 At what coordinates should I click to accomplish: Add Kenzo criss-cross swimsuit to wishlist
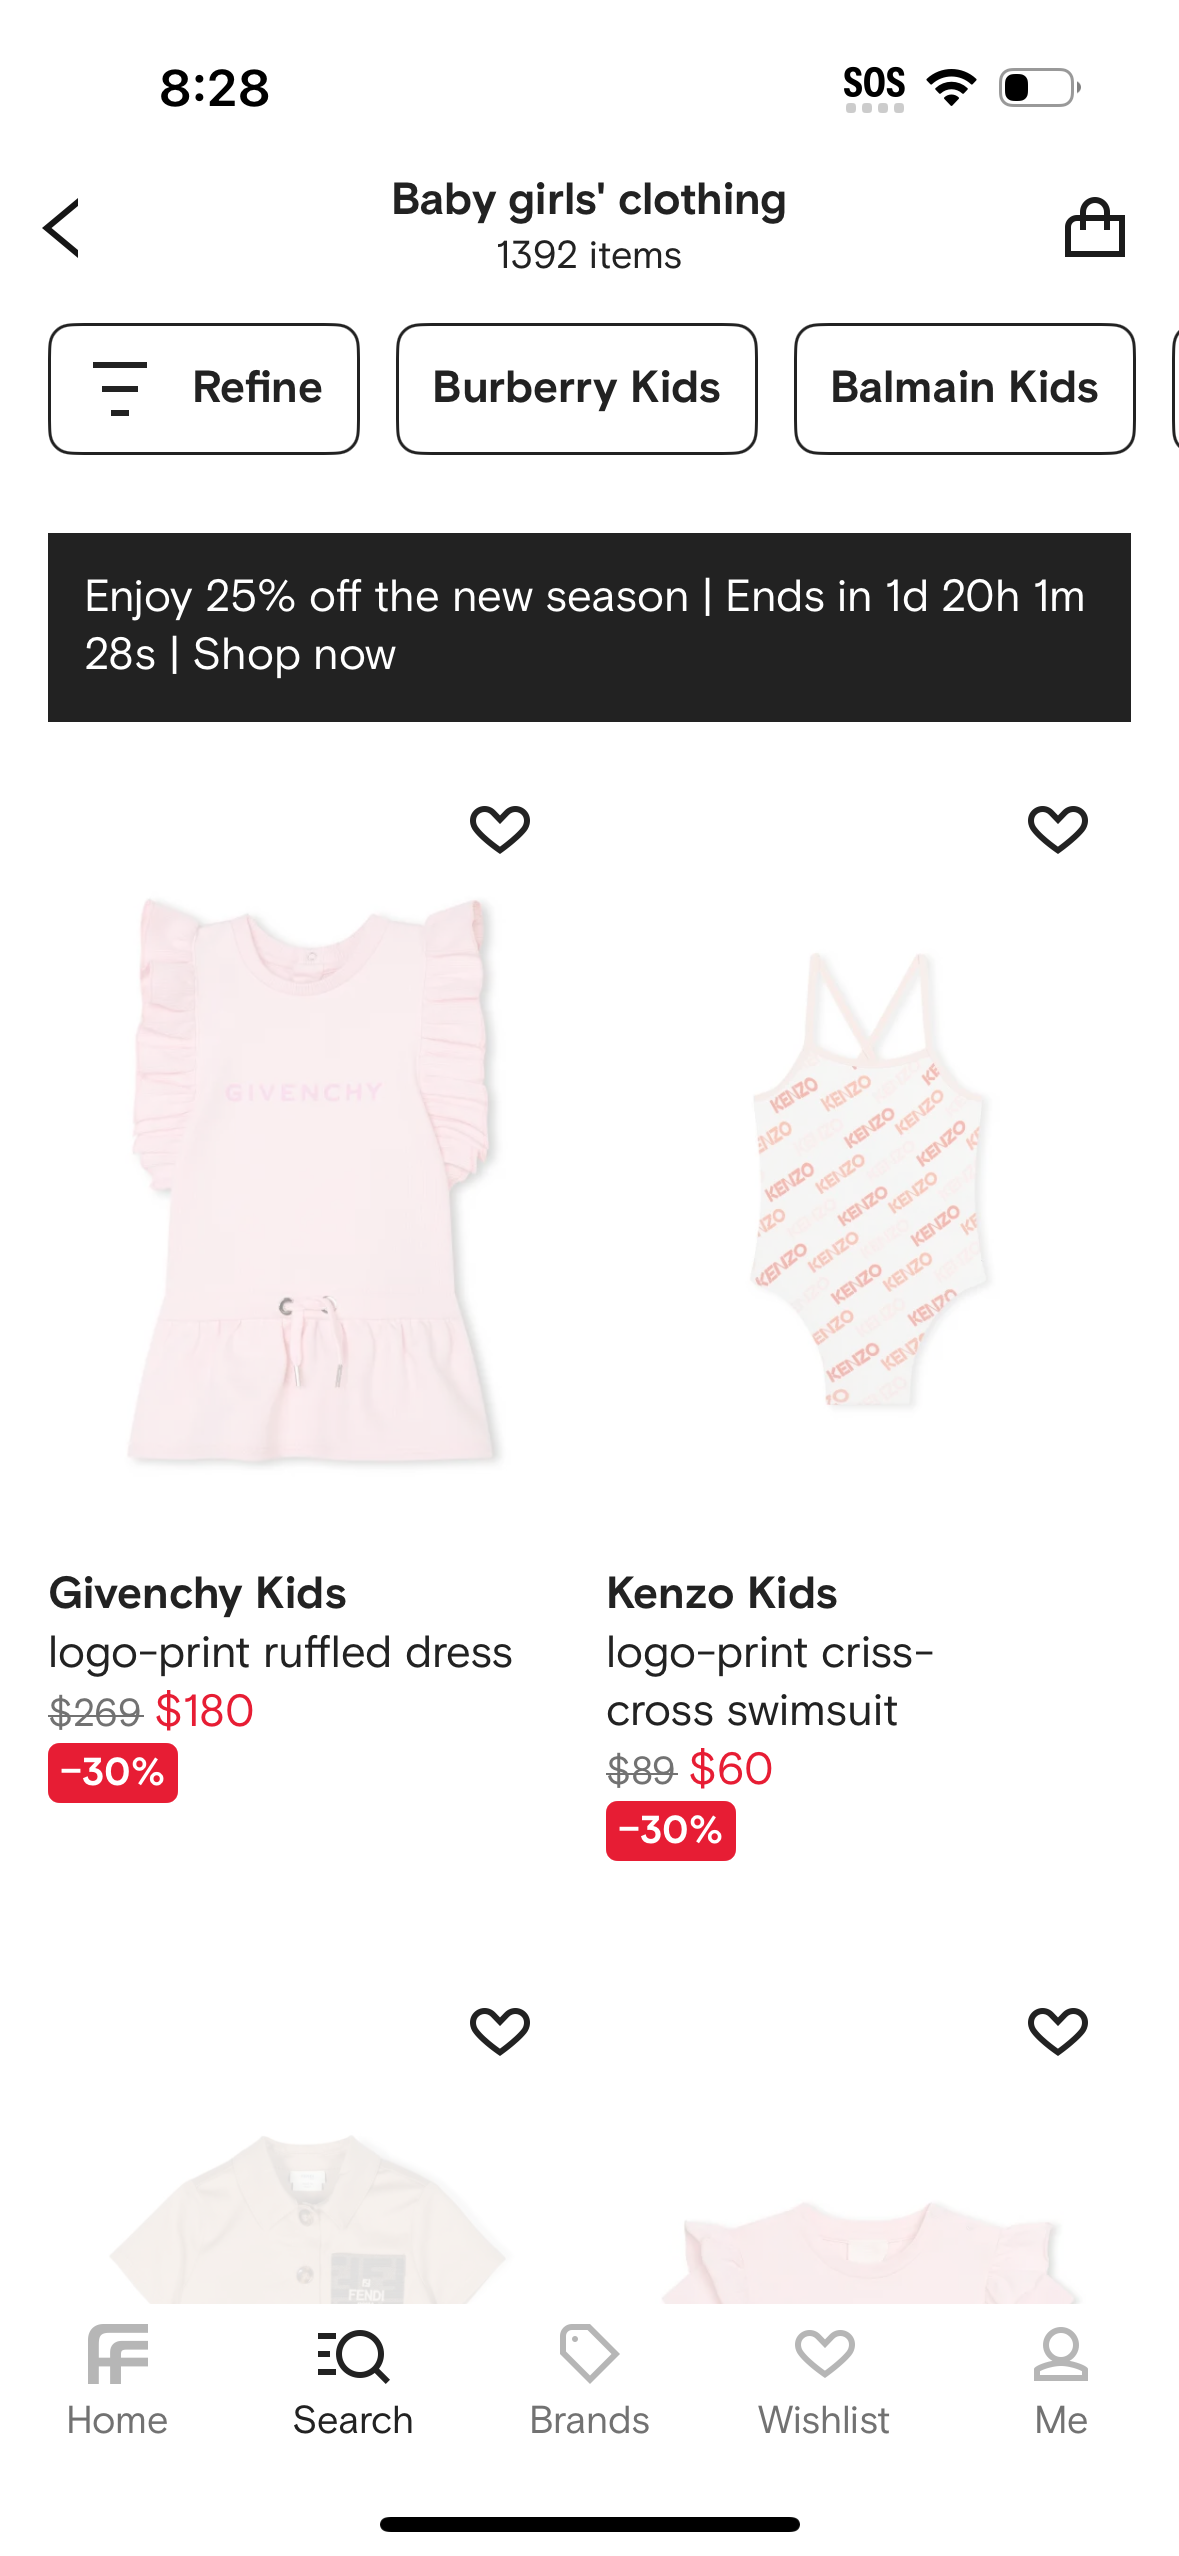pos(1057,829)
